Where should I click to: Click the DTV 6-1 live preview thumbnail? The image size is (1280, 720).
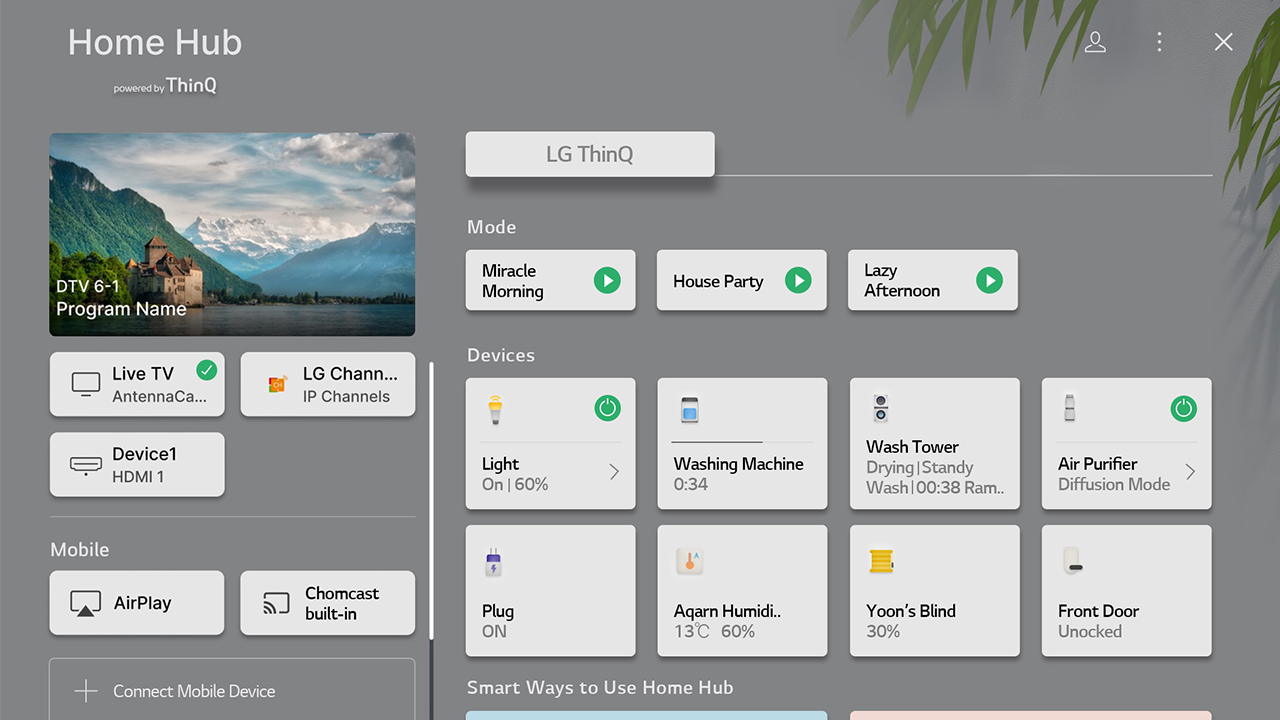point(232,234)
